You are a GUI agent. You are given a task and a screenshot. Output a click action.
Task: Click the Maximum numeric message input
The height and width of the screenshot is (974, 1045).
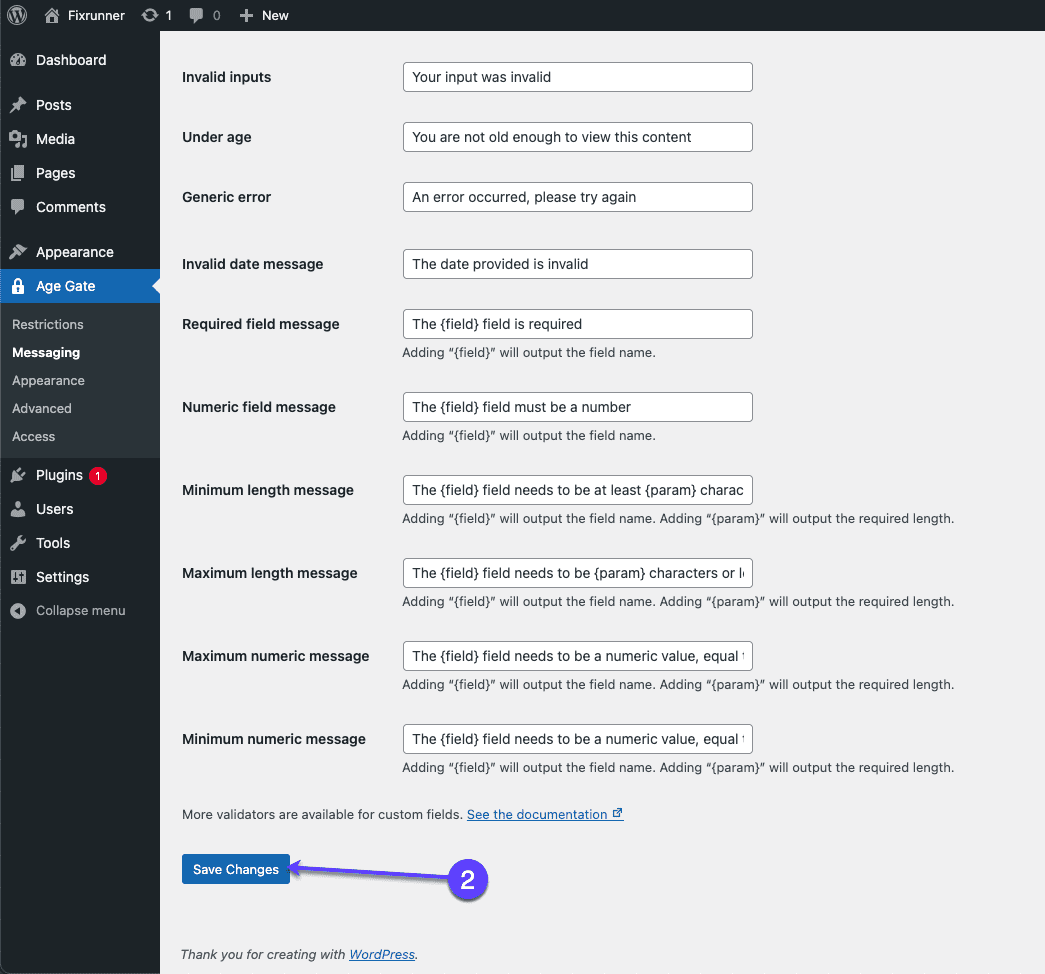(x=578, y=656)
